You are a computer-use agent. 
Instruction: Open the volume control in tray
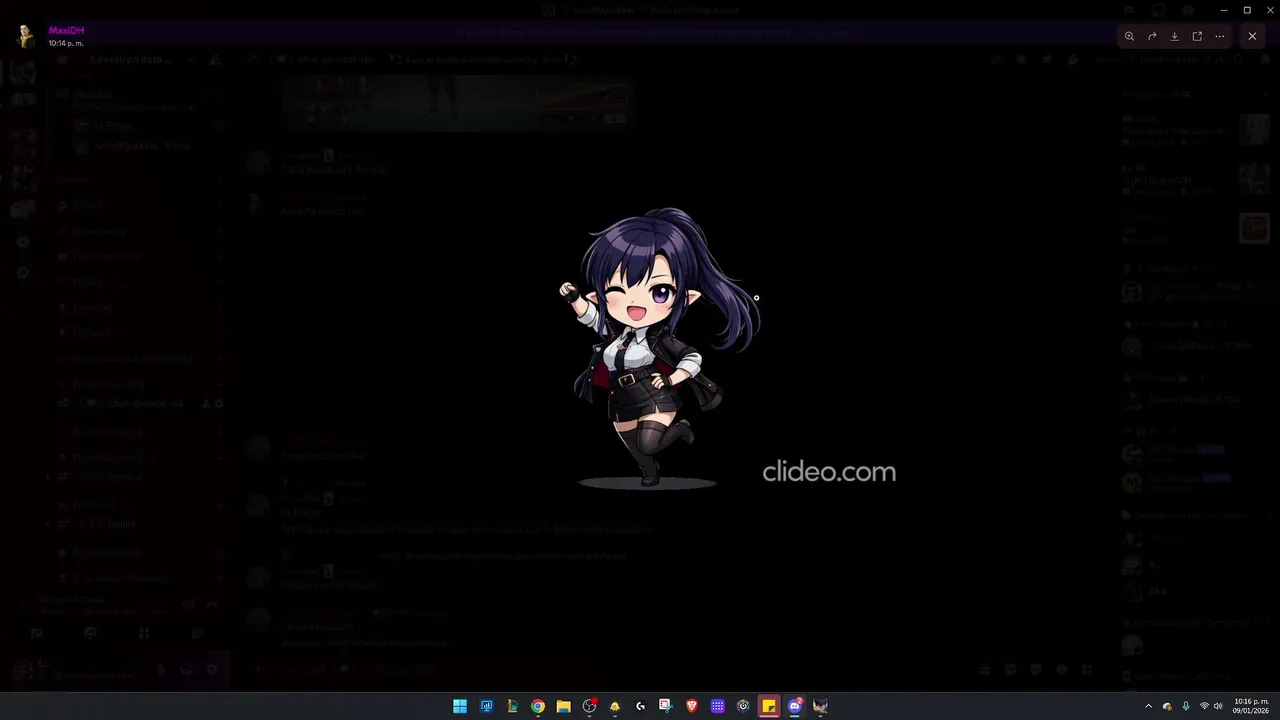(1218, 706)
